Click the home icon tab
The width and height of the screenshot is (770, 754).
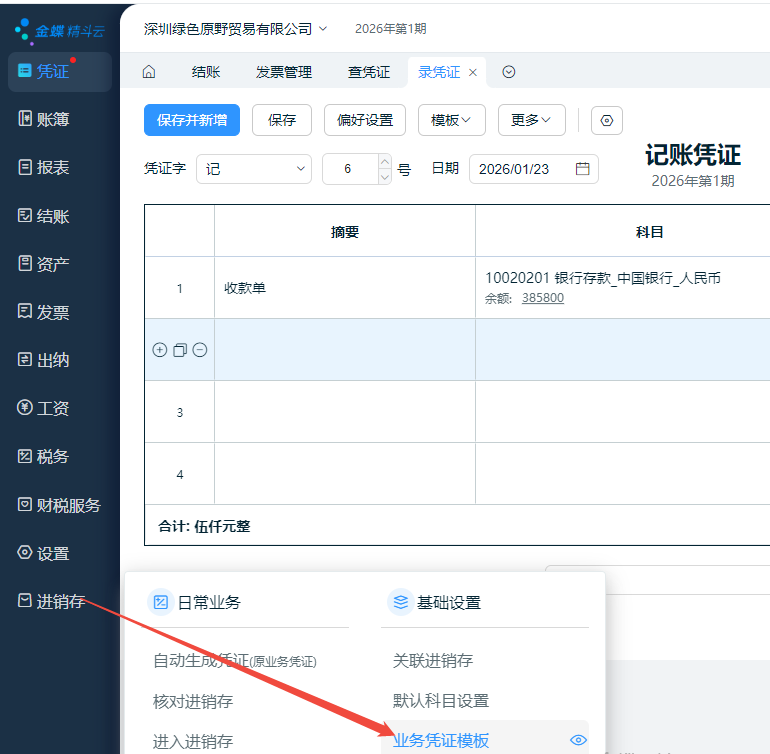coord(149,72)
